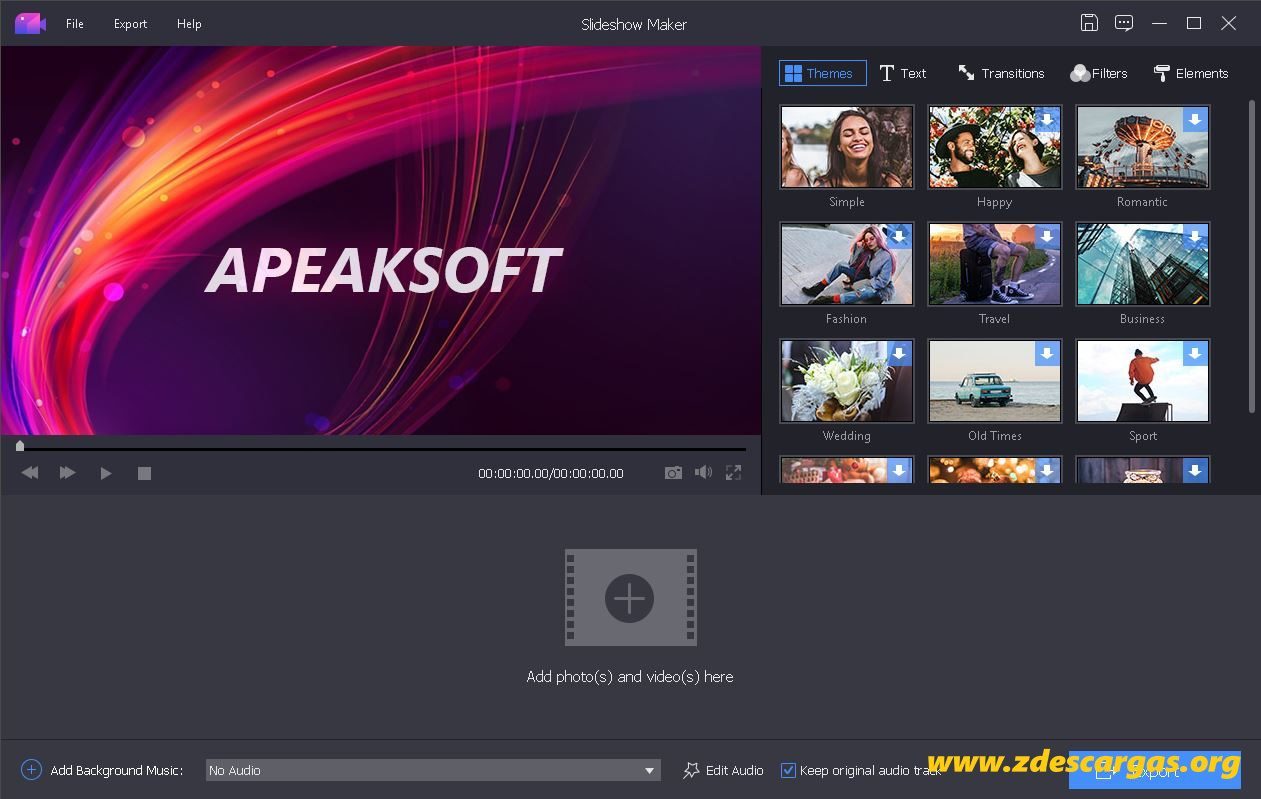This screenshot has height=799, width=1261.
Task: Download the Old Times theme via its arrow icon
Action: pyautogui.click(x=1047, y=354)
